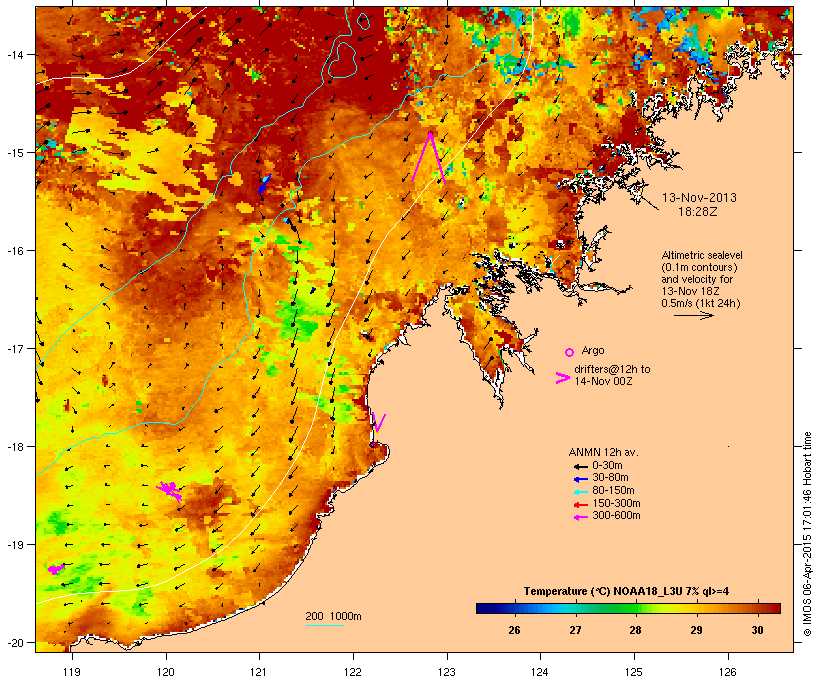This screenshot has width=820, height=680.
Task: Click the closed cyan contour loop near 122E 14S
Action: pos(342,59)
